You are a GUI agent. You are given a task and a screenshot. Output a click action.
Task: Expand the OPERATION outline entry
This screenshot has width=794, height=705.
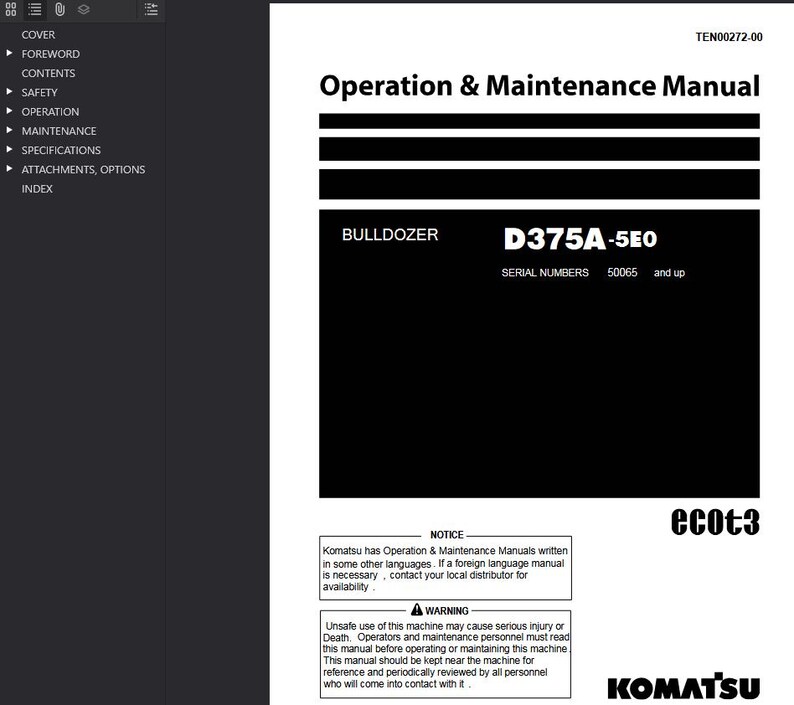9,111
